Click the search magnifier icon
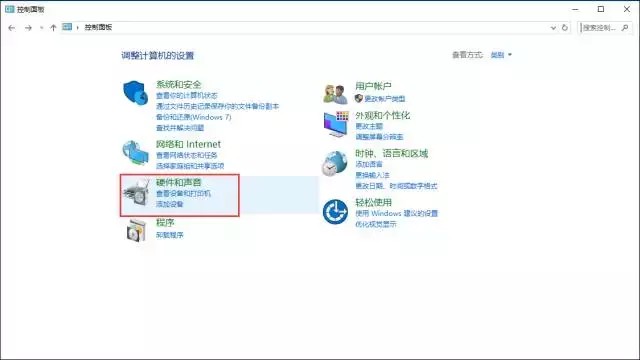The height and width of the screenshot is (360, 640). point(625,28)
